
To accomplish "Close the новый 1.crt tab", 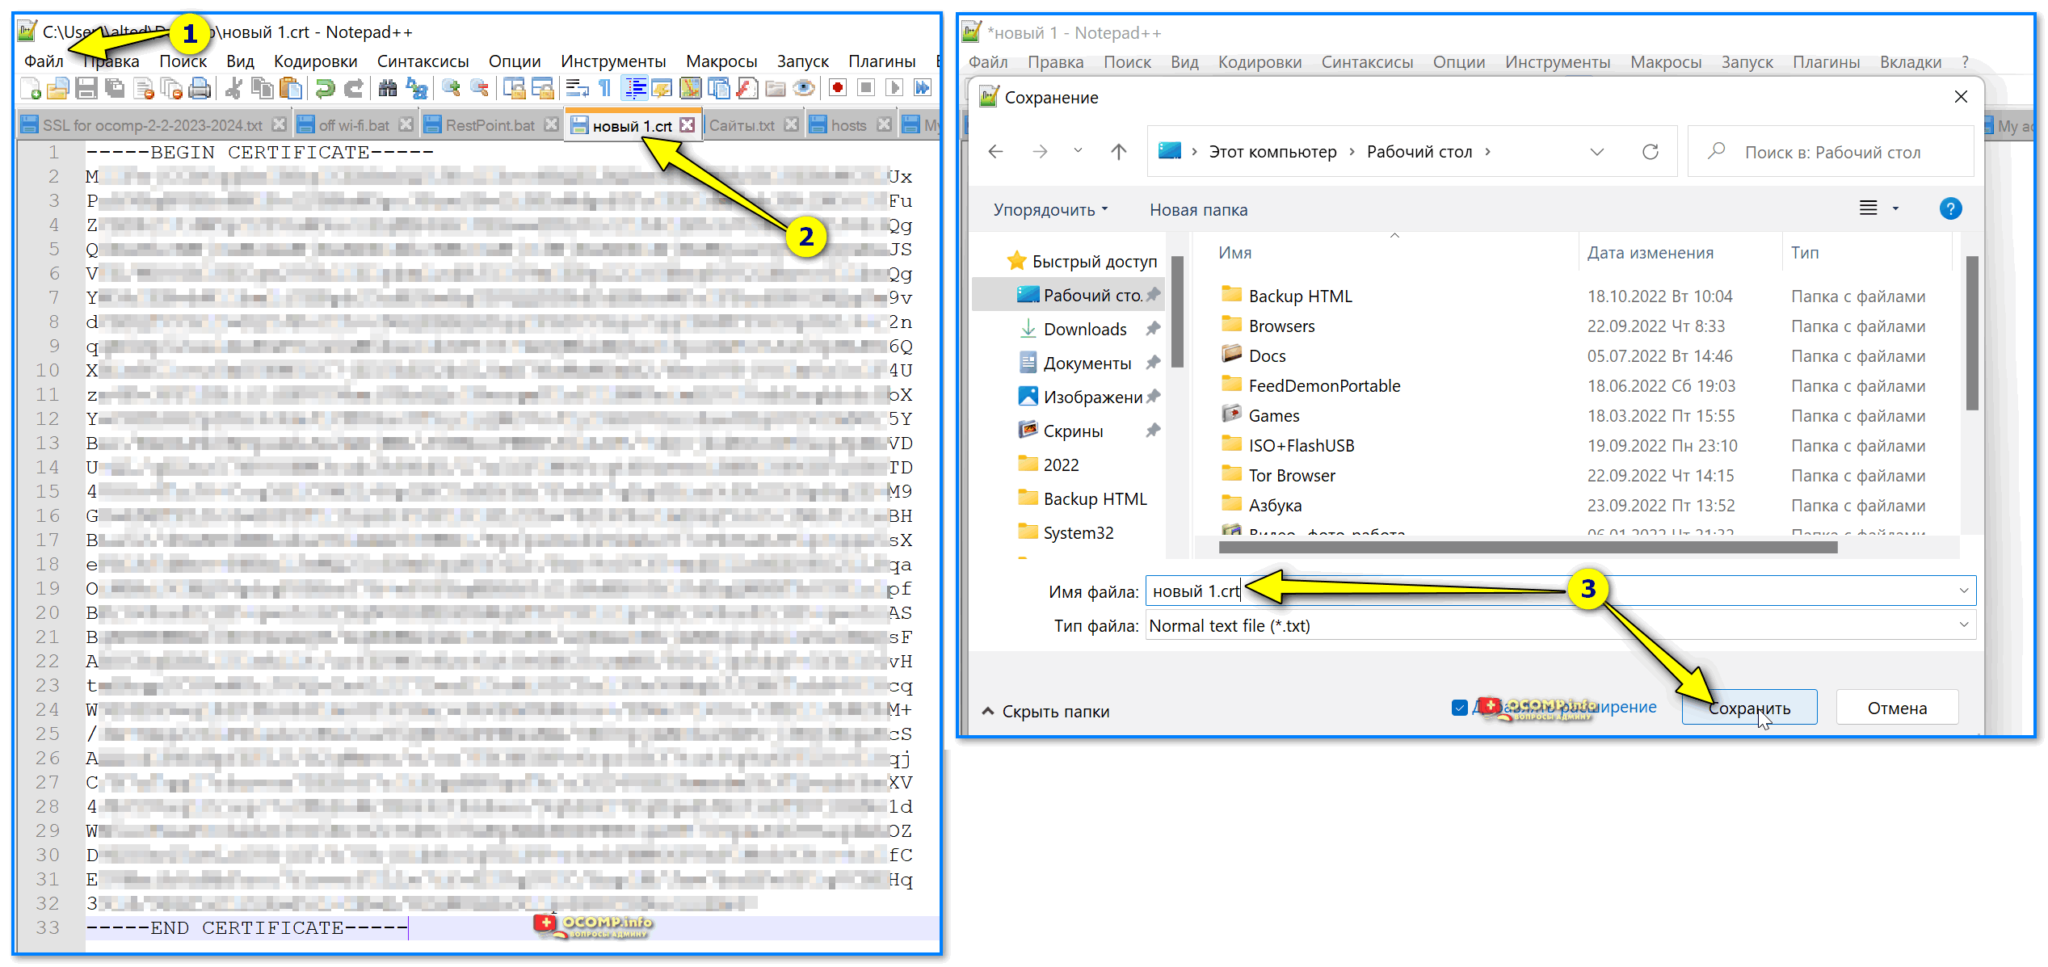I will pos(687,125).
